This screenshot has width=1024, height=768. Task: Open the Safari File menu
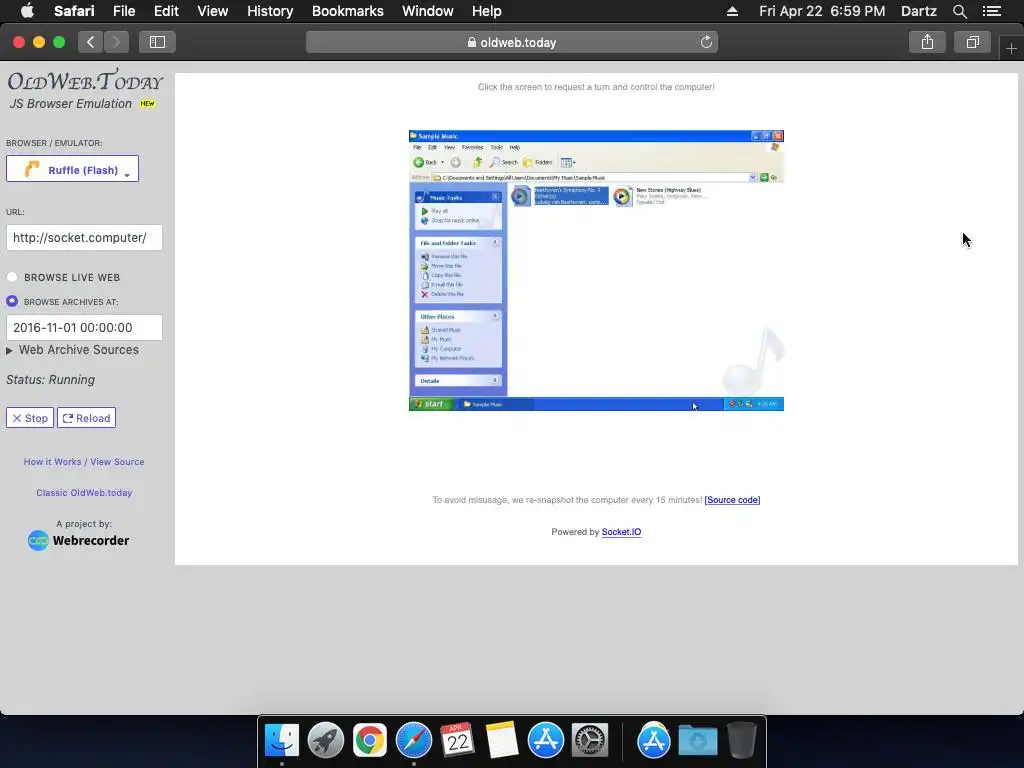coord(124,11)
